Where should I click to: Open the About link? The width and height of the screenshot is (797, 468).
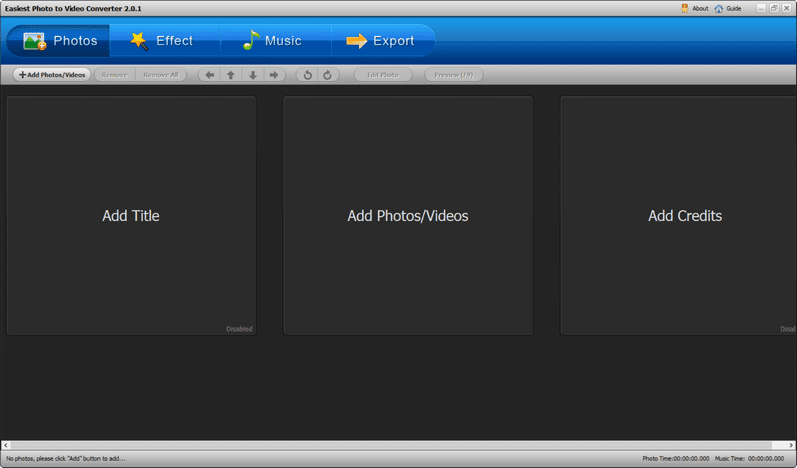pyautogui.click(x=695, y=8)
